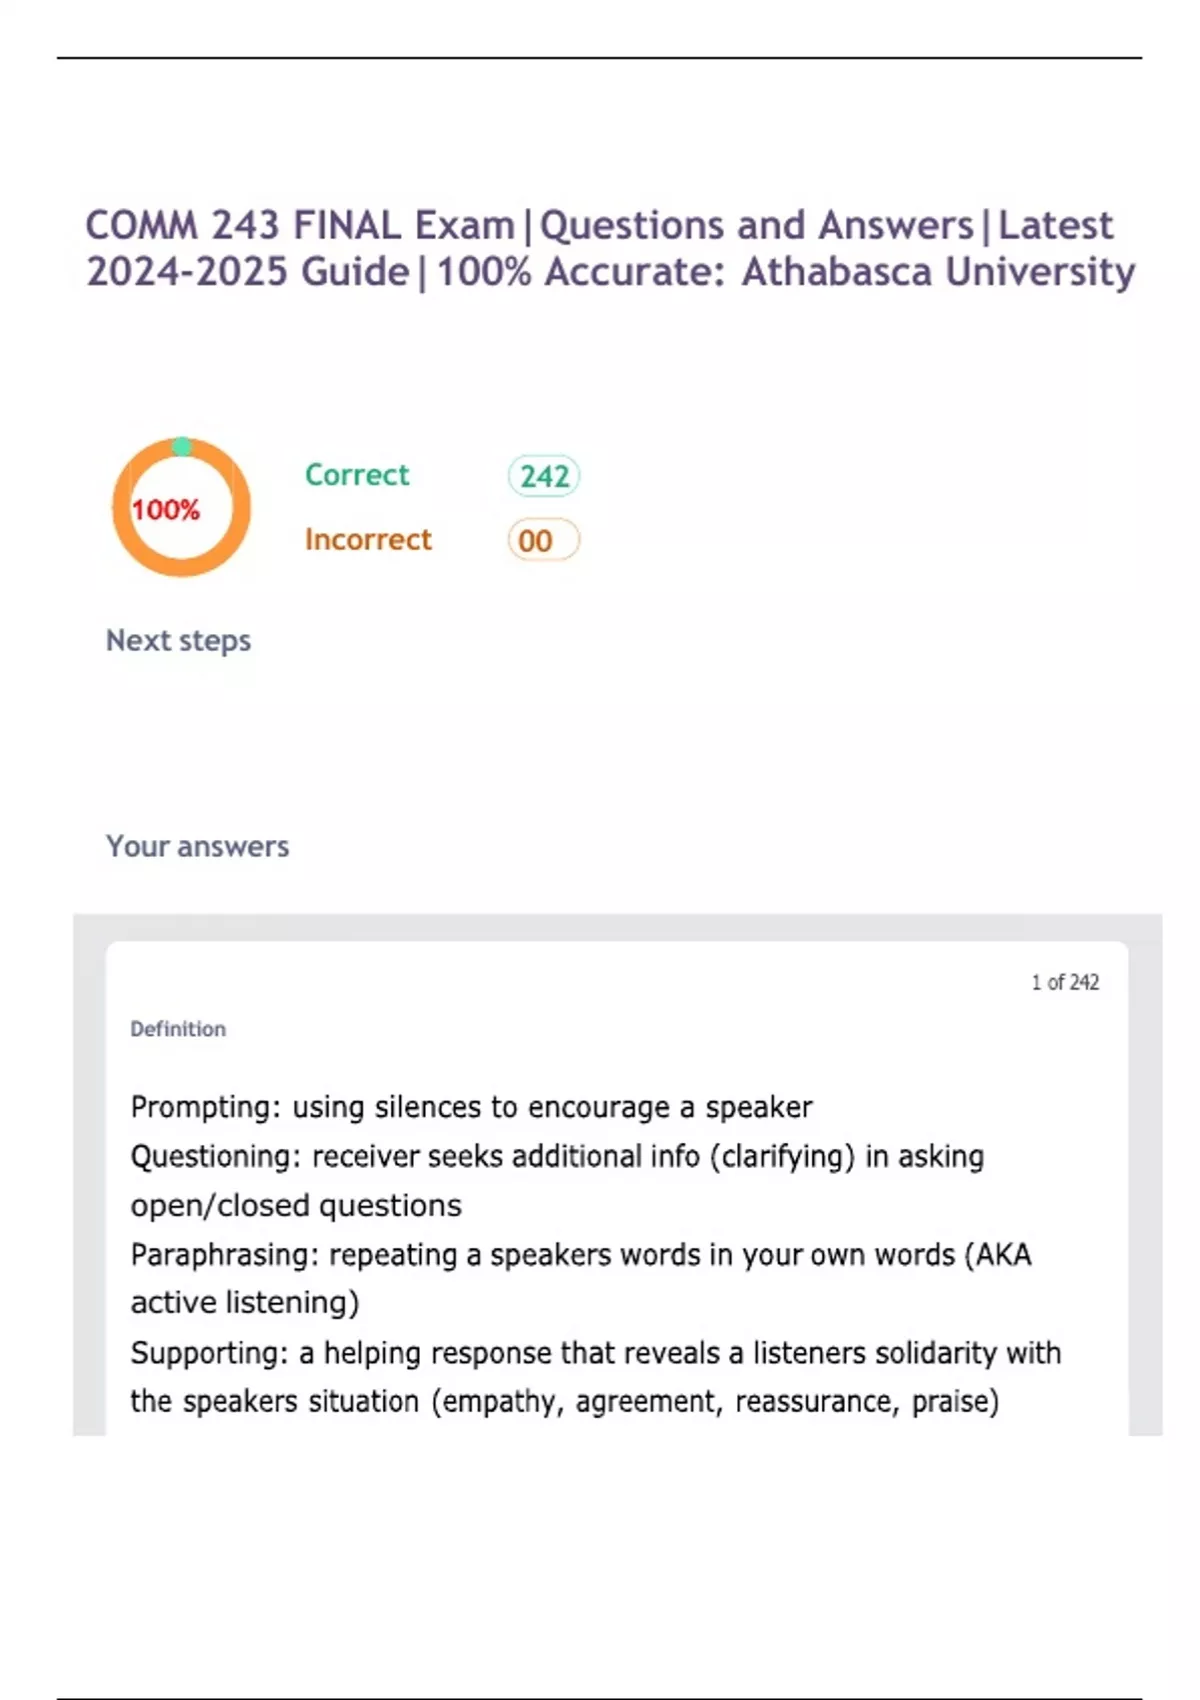Select the Supporting definition line

click(595, 1353)
